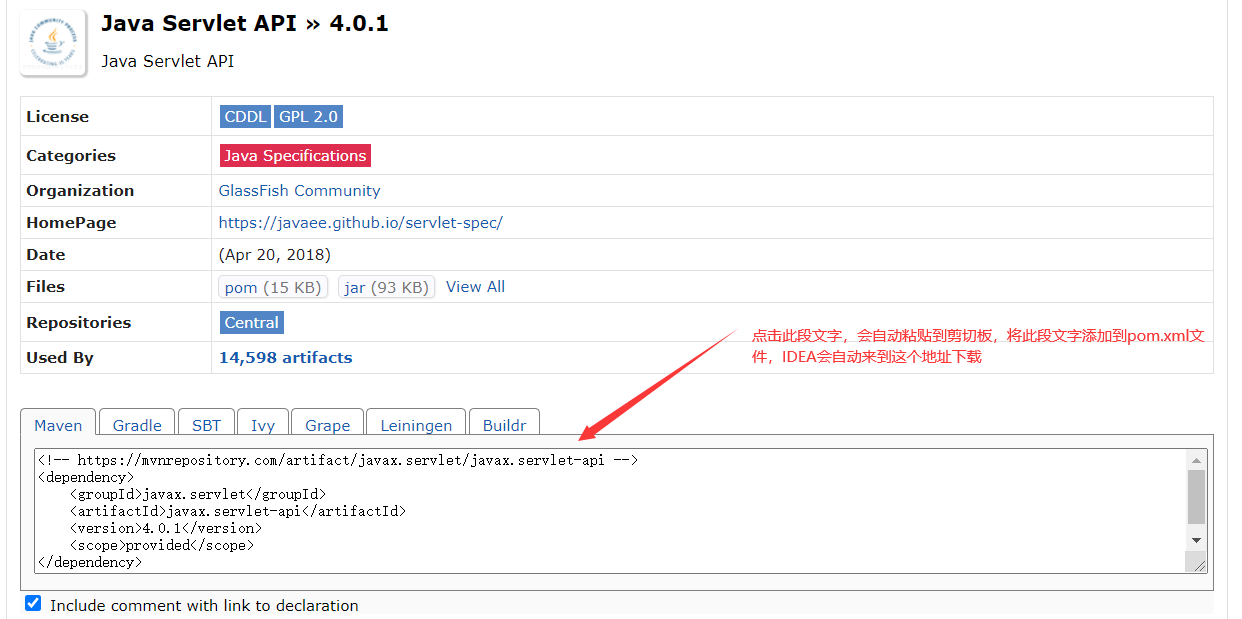Switch to the Gradle tab
The width and height of the screenshot is (1242, 619).
pos(137,424)
